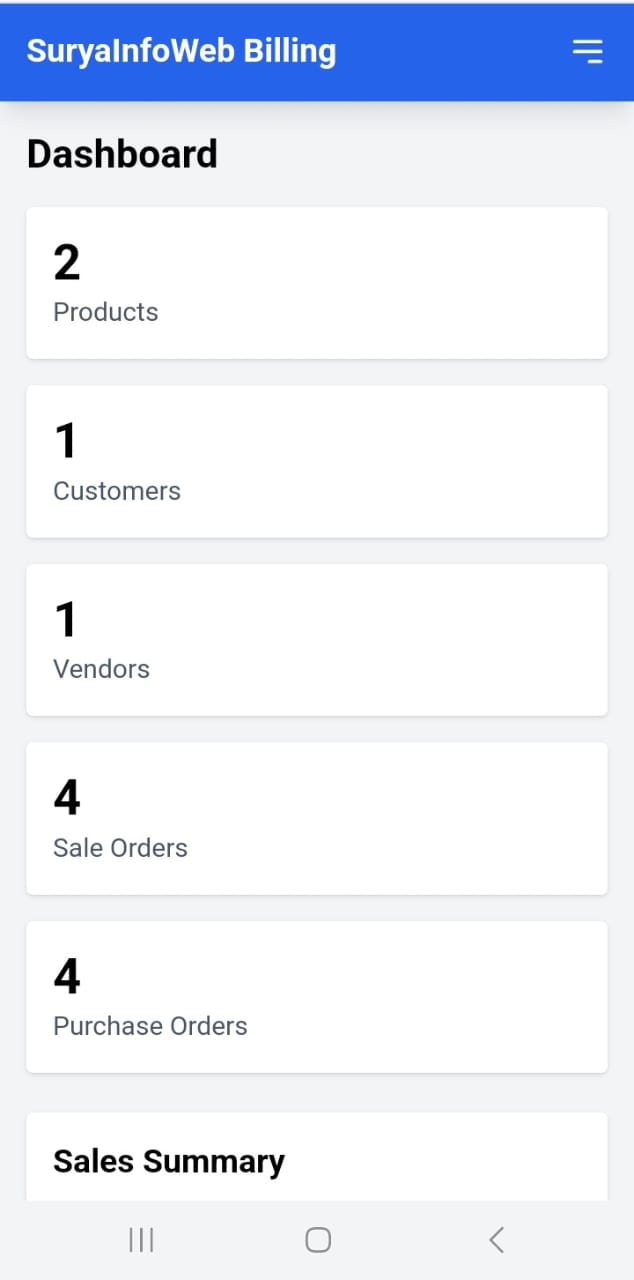
Task: Tap the SuryaInfoWeb Billing app title
Action: [181, 51]
